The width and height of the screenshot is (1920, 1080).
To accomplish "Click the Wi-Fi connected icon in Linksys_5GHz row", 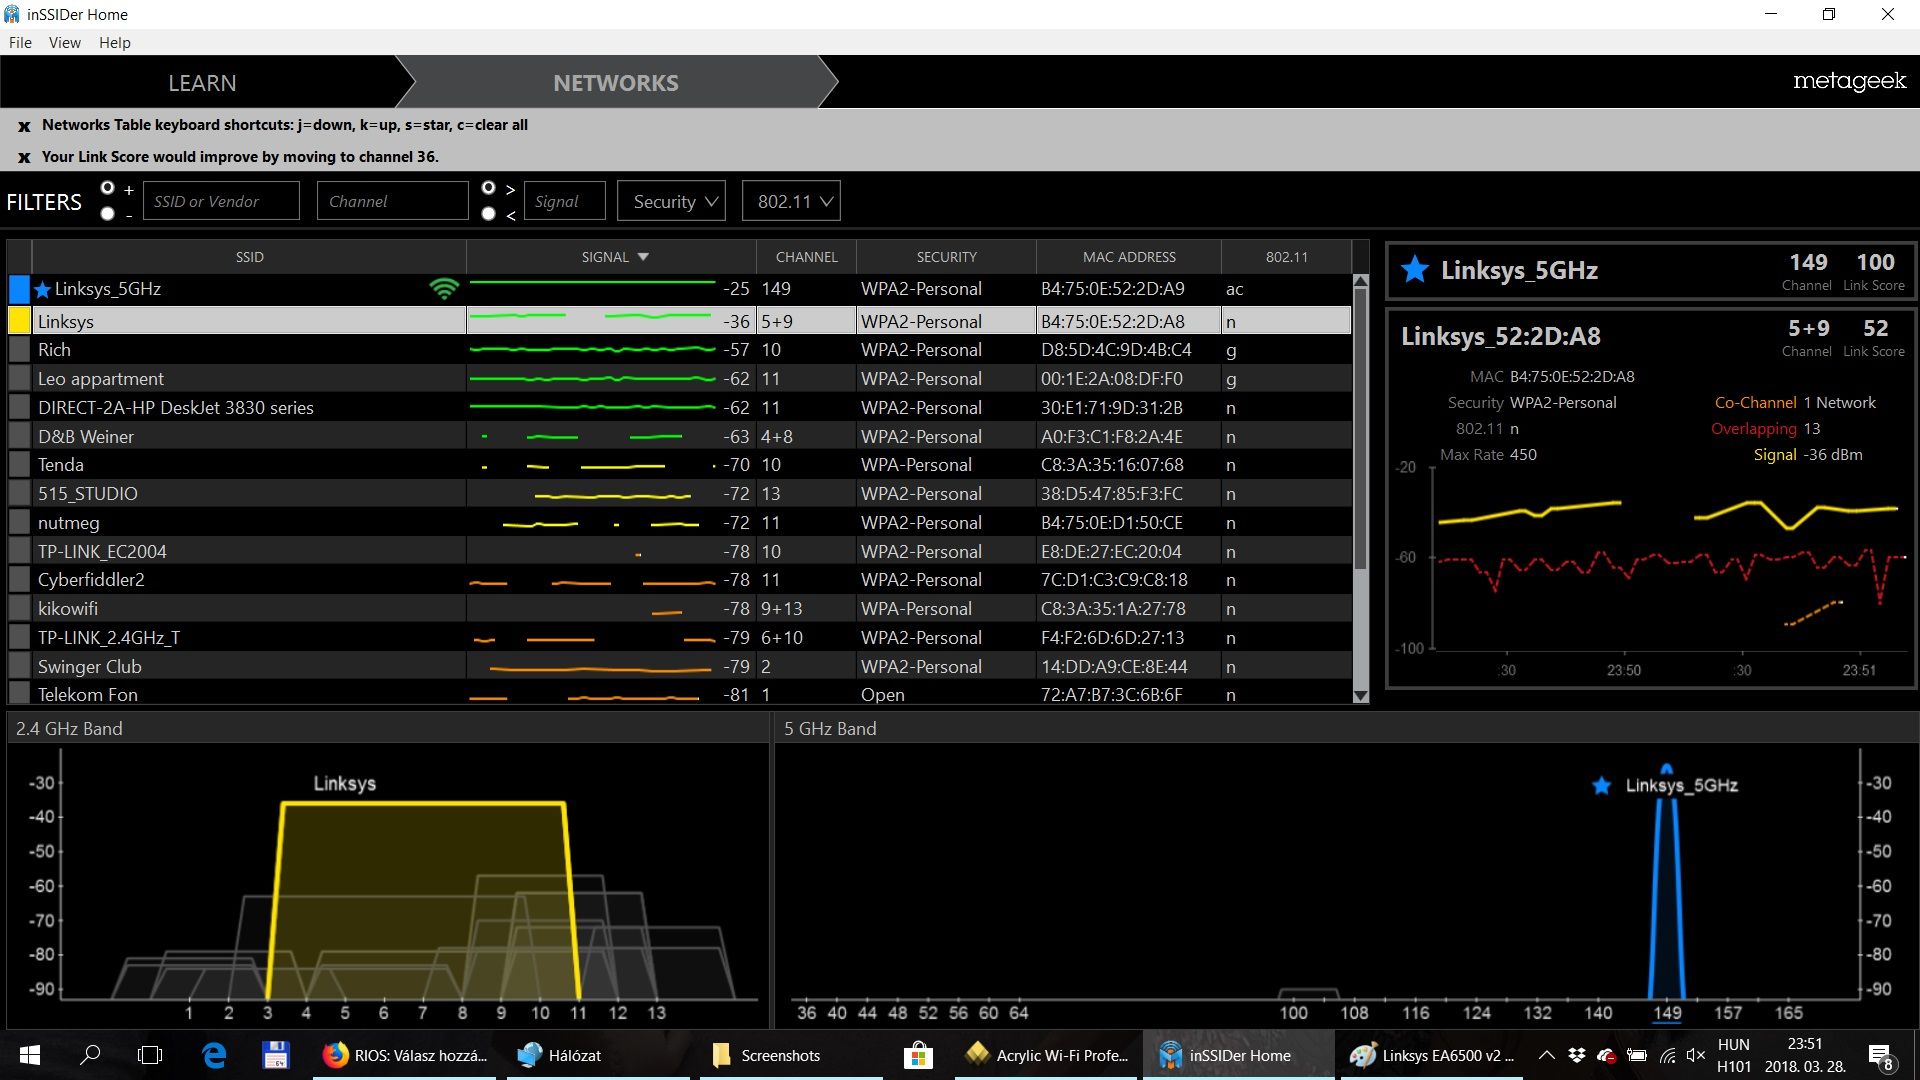I will [444, 289].
